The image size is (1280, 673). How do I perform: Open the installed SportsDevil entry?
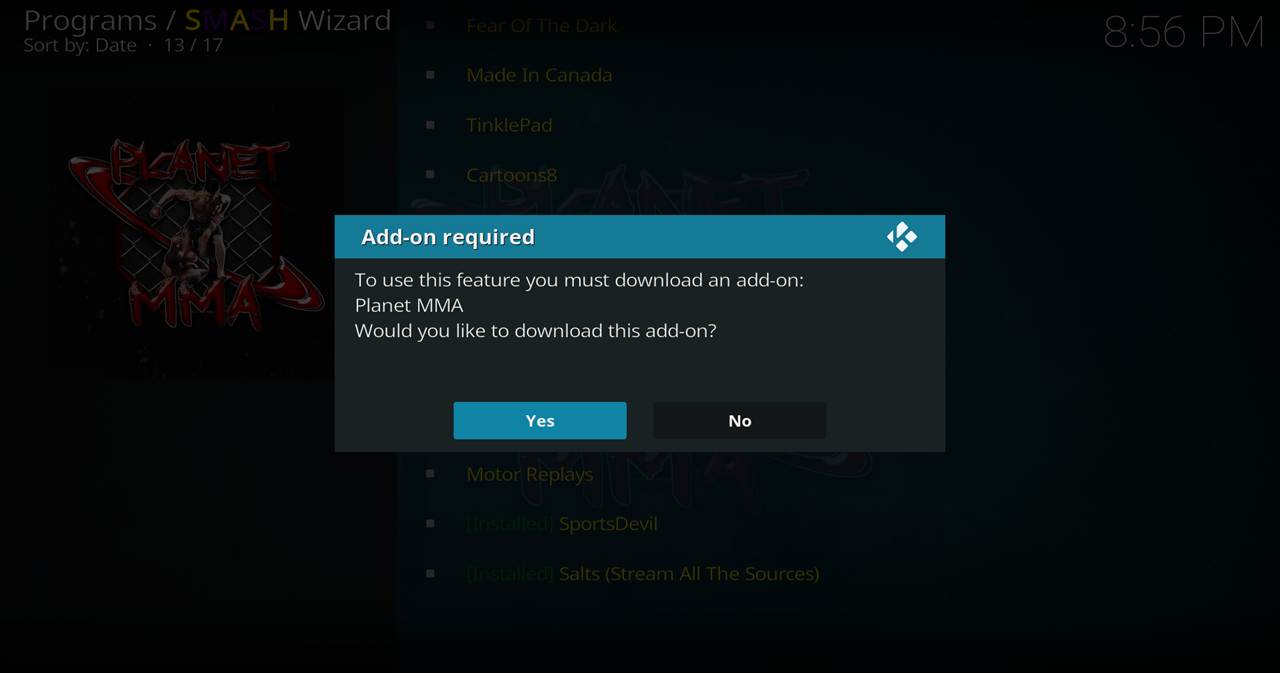562,524
